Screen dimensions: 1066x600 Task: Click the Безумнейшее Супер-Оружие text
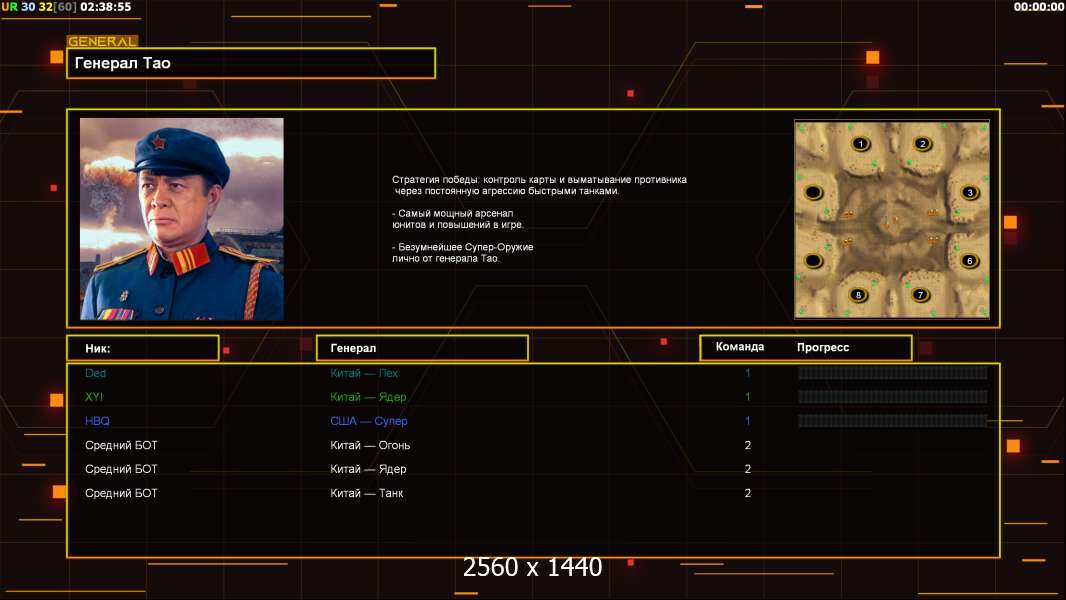point(462,252)
